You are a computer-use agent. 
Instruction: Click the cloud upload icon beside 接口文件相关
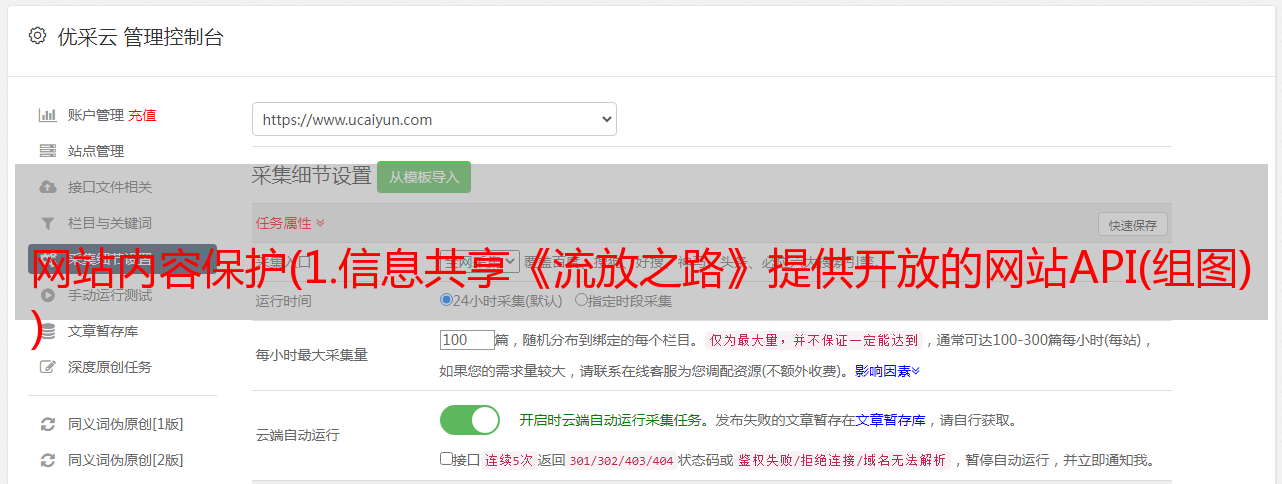(x=47, y=187)
